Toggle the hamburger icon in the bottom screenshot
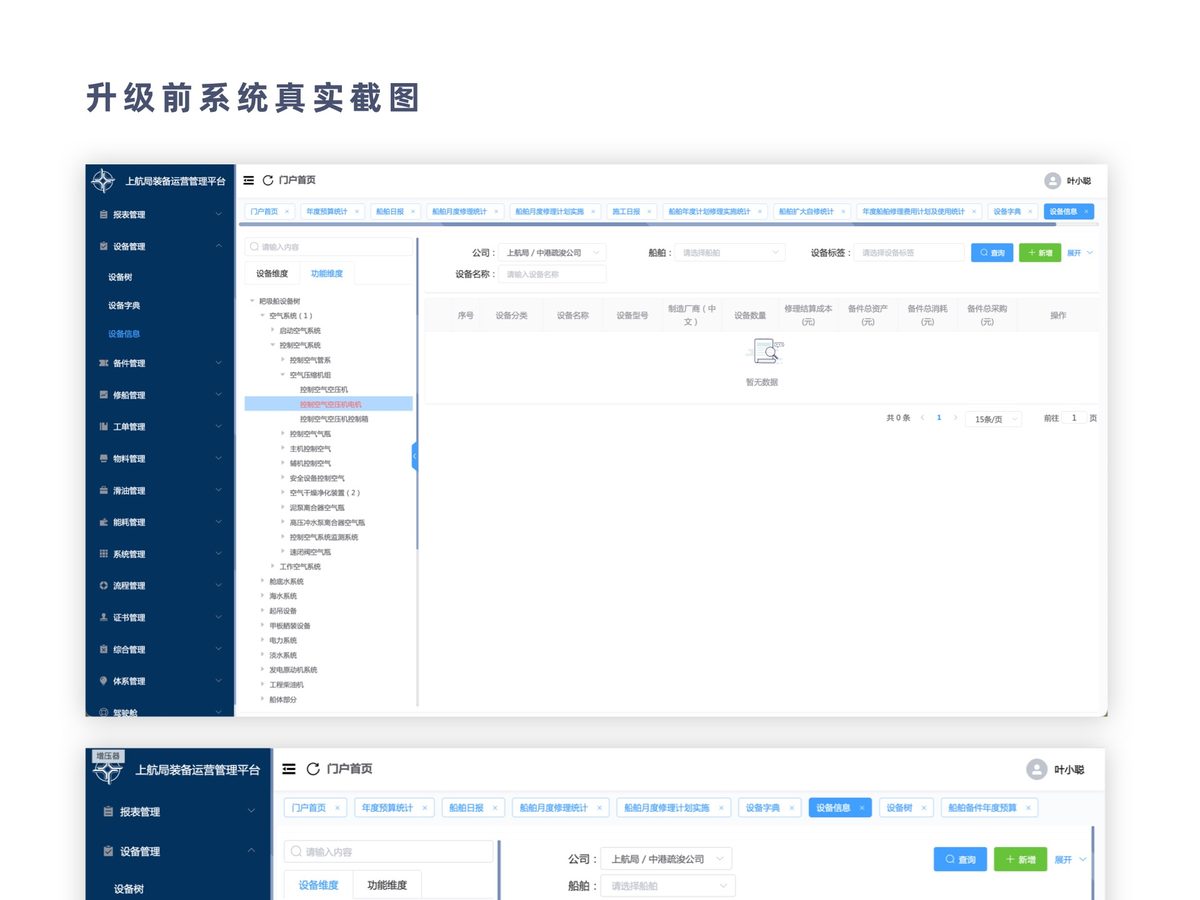This screenshot has height=900, width=1200. point(289,769)
